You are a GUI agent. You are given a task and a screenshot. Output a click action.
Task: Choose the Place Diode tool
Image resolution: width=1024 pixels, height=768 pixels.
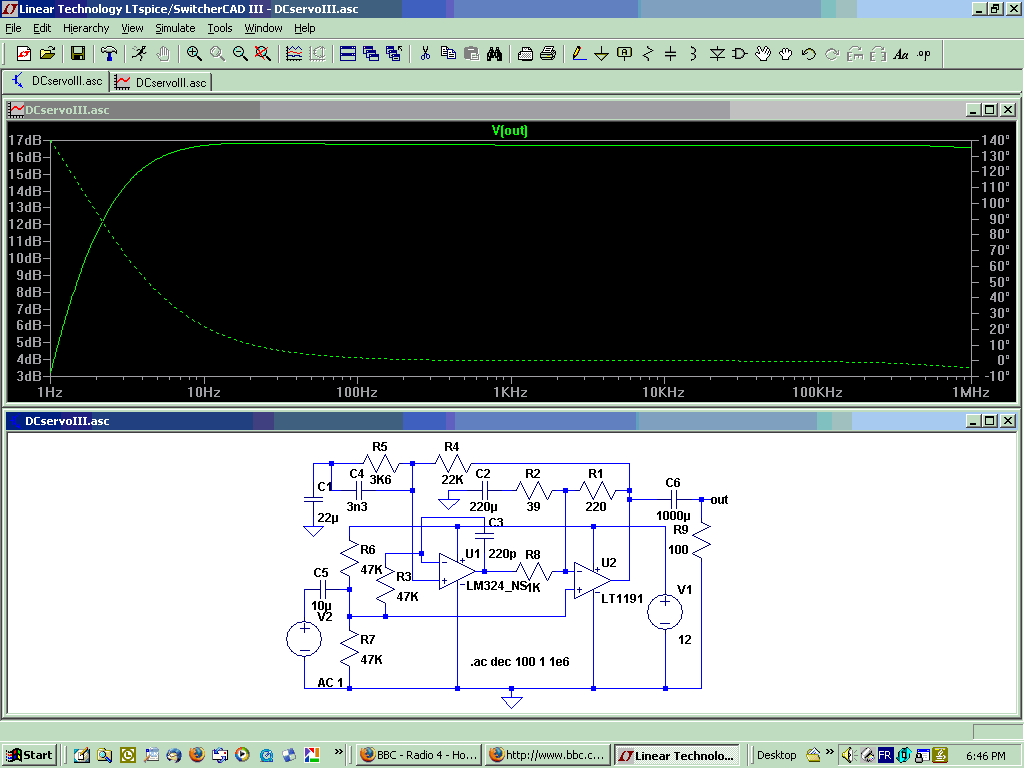[x=717, y=54]
